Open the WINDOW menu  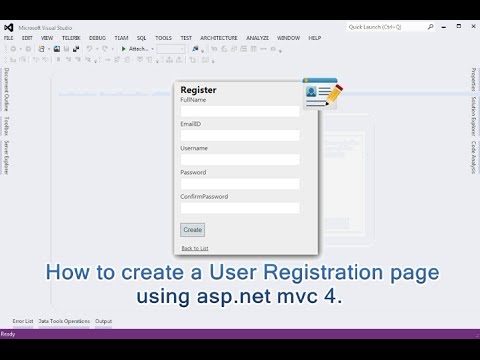288,38
